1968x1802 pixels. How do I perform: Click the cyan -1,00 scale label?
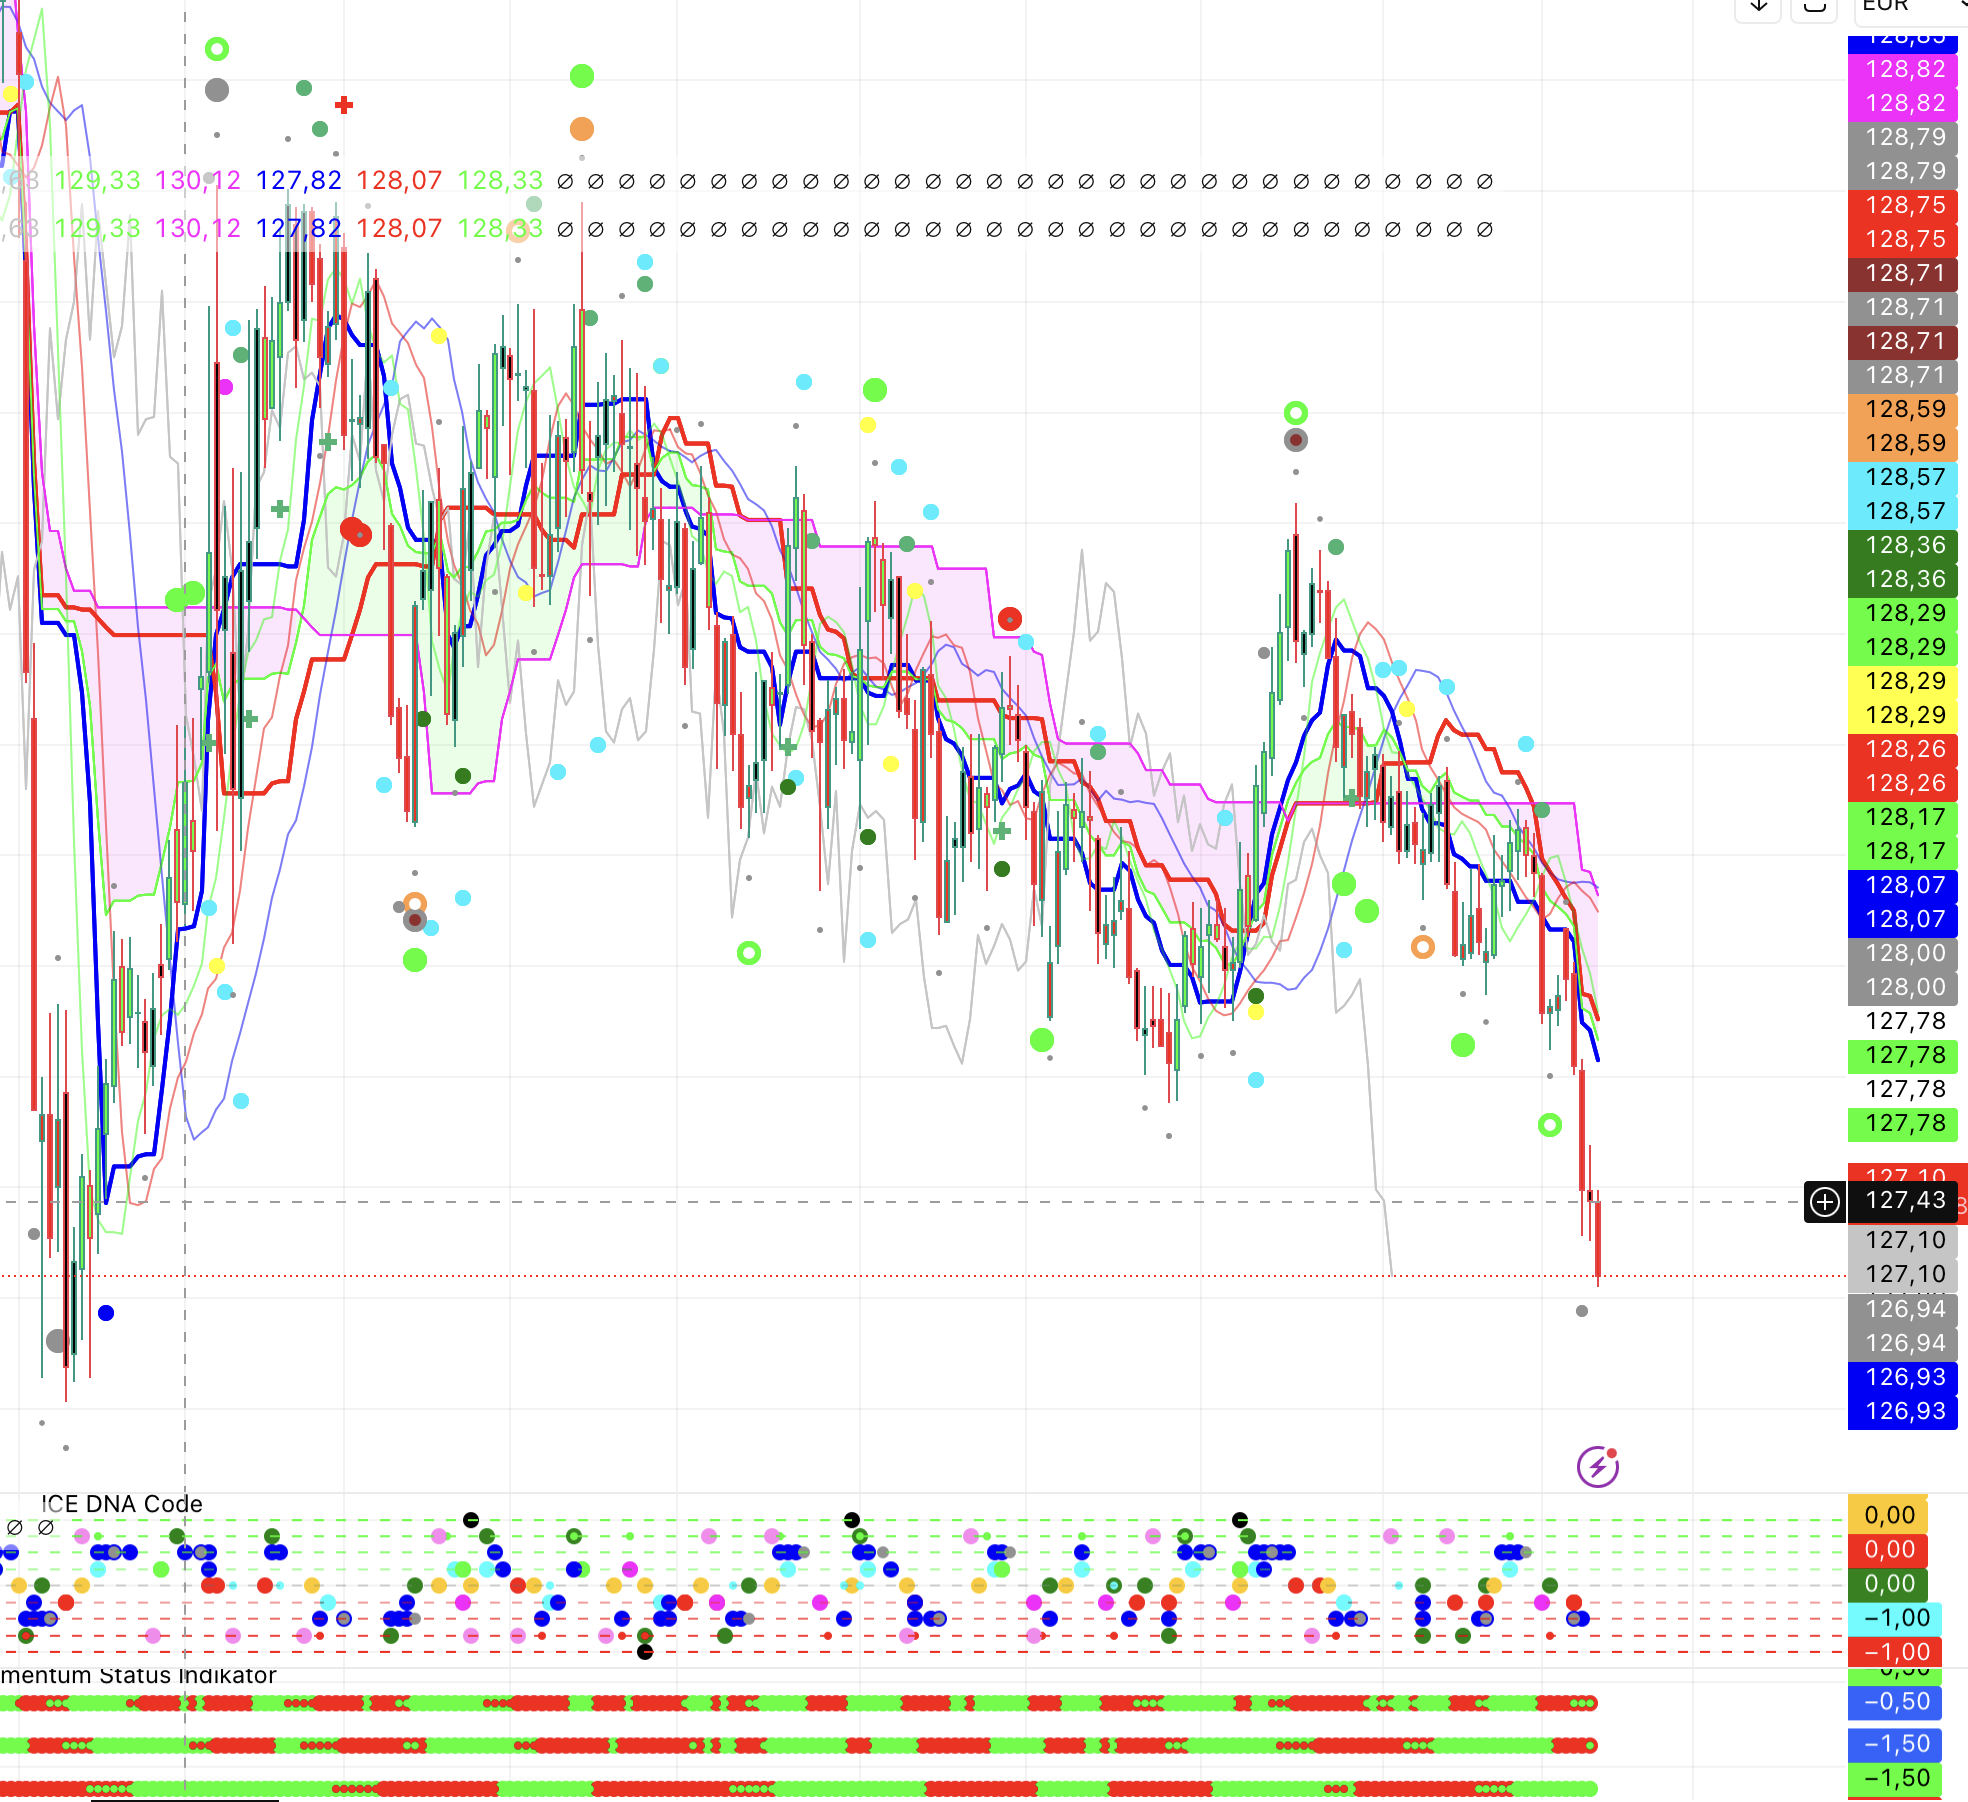1895,1618
